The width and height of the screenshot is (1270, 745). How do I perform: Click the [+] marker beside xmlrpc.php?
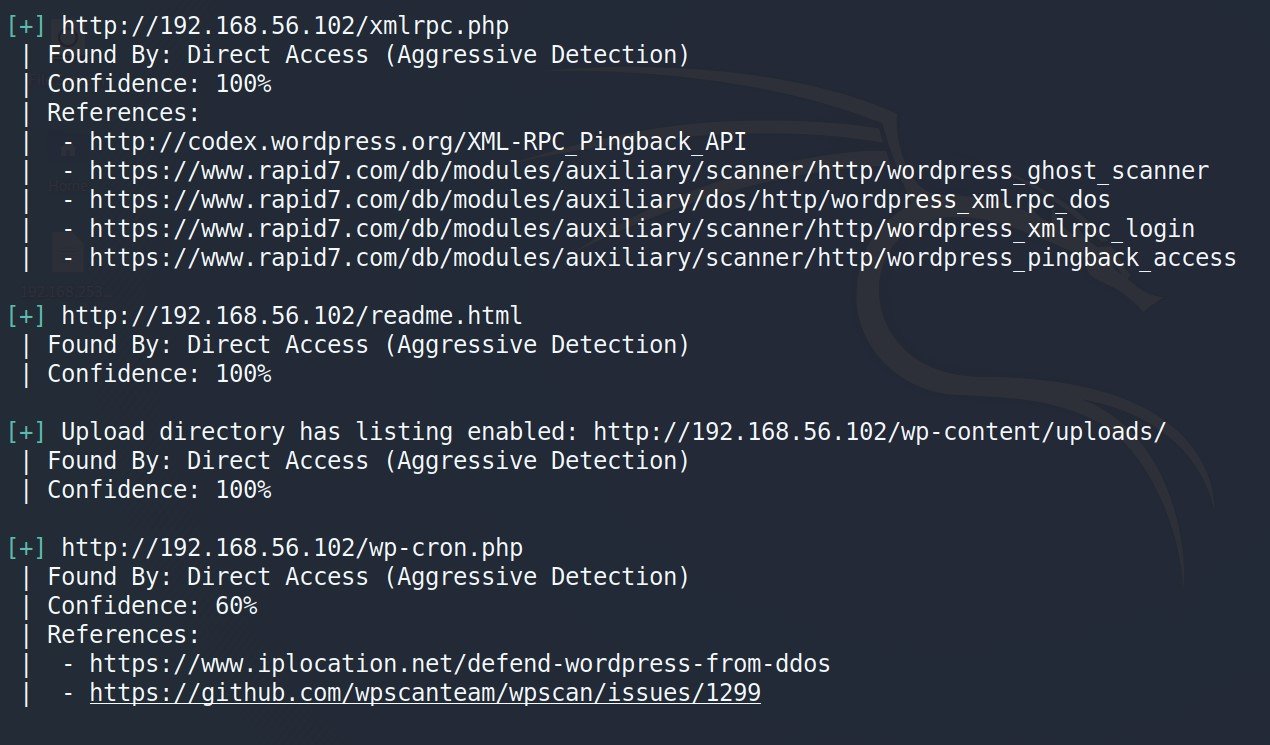26,26
